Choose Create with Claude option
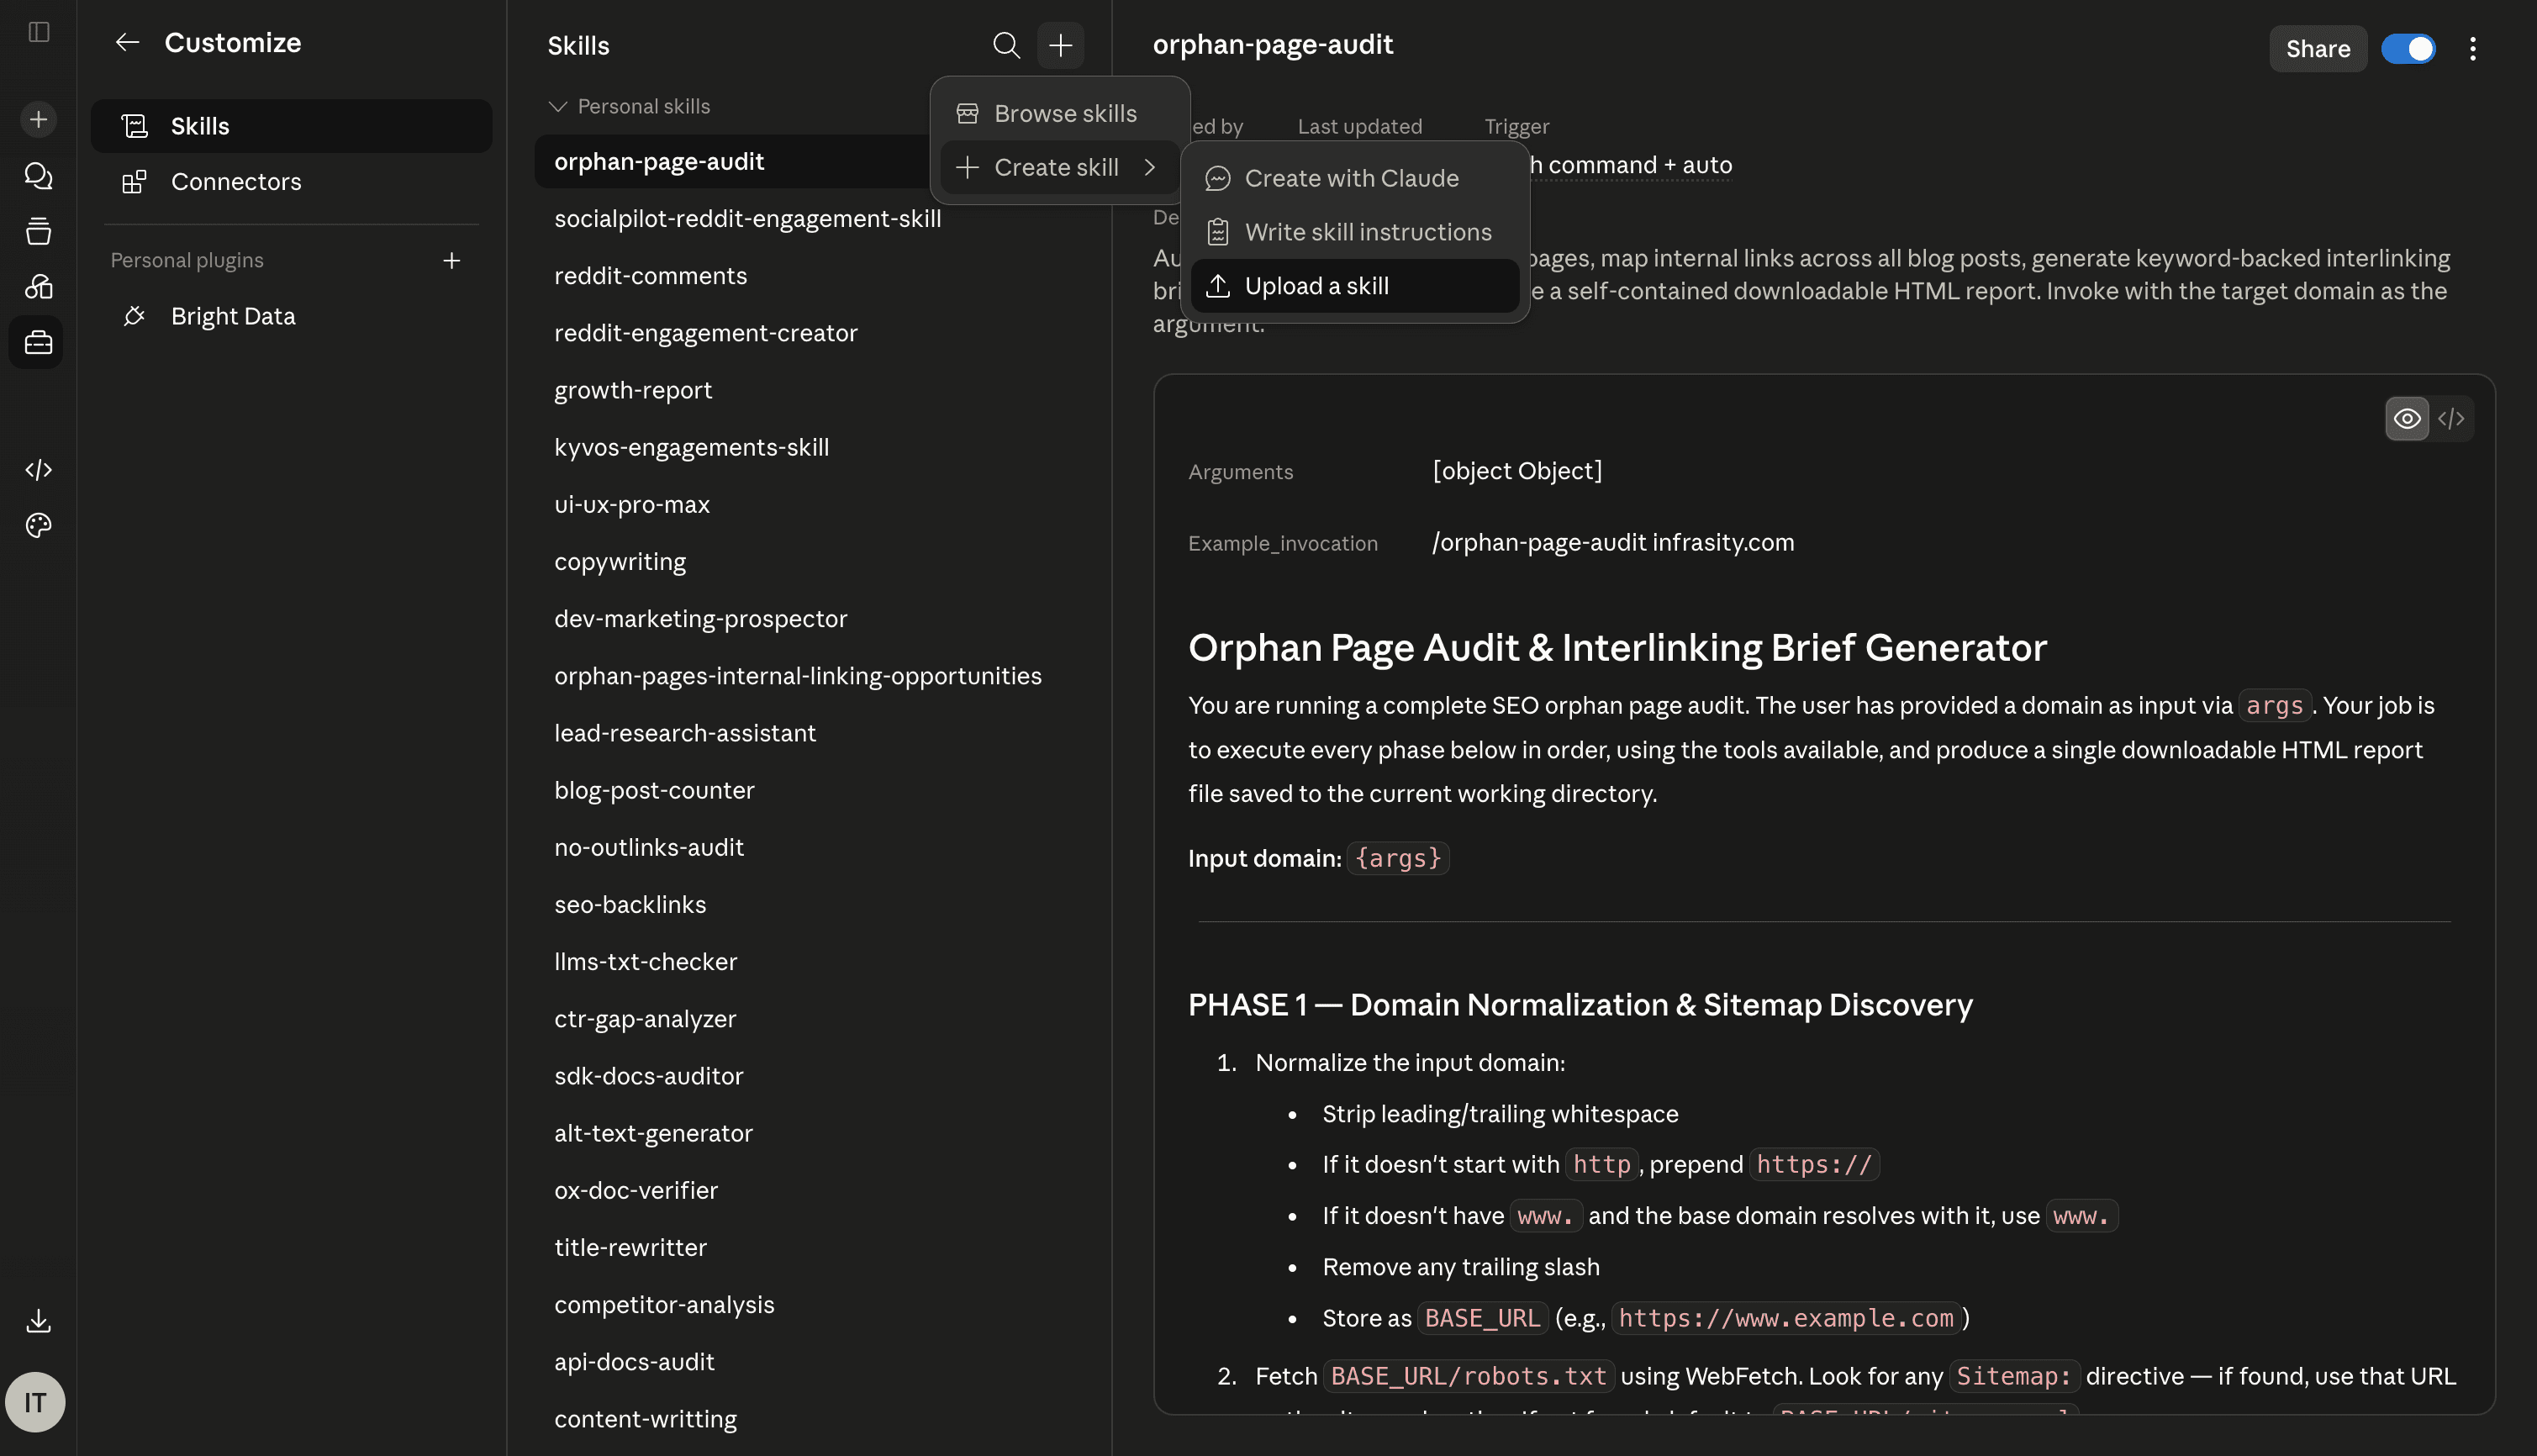Viewport: 2537px width, 1456px height. click(x=1354, y=178)
